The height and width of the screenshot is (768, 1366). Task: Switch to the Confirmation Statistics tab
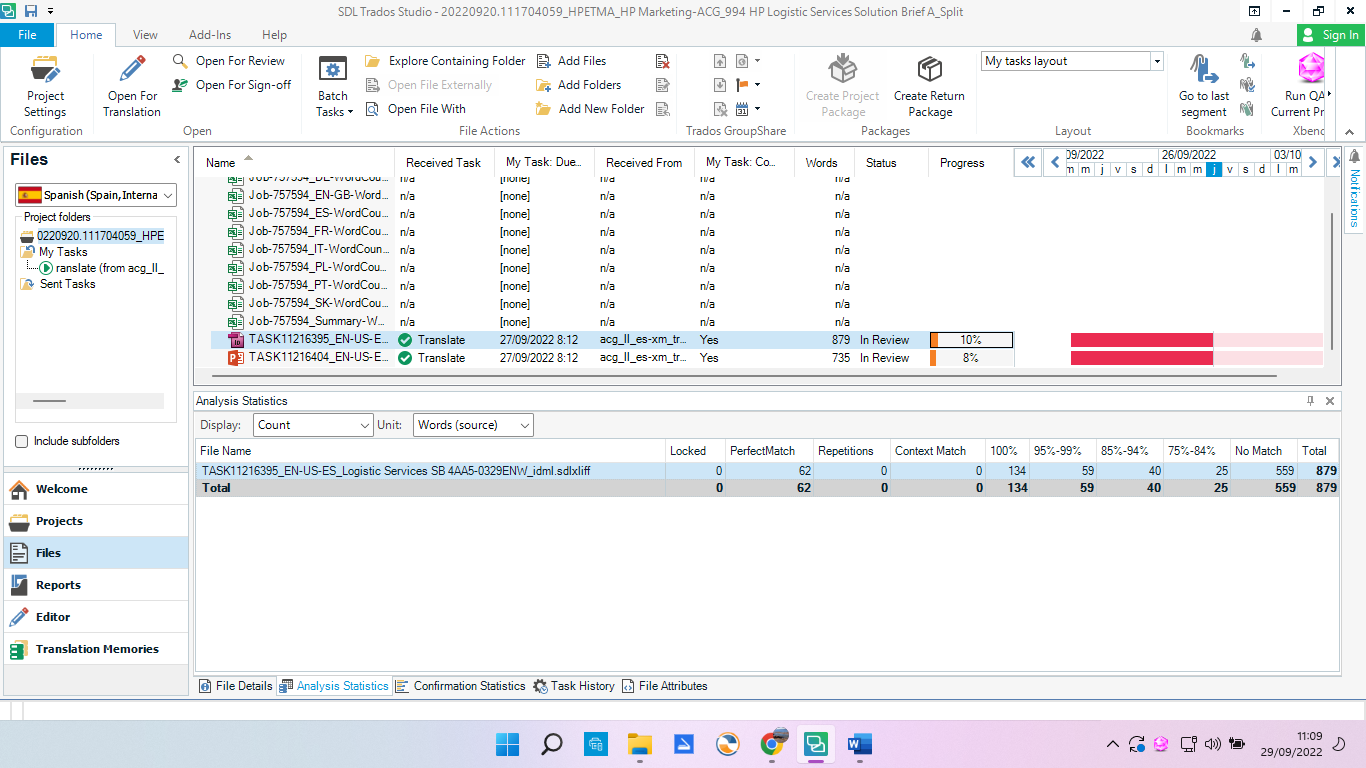click(x=460, y=686)
